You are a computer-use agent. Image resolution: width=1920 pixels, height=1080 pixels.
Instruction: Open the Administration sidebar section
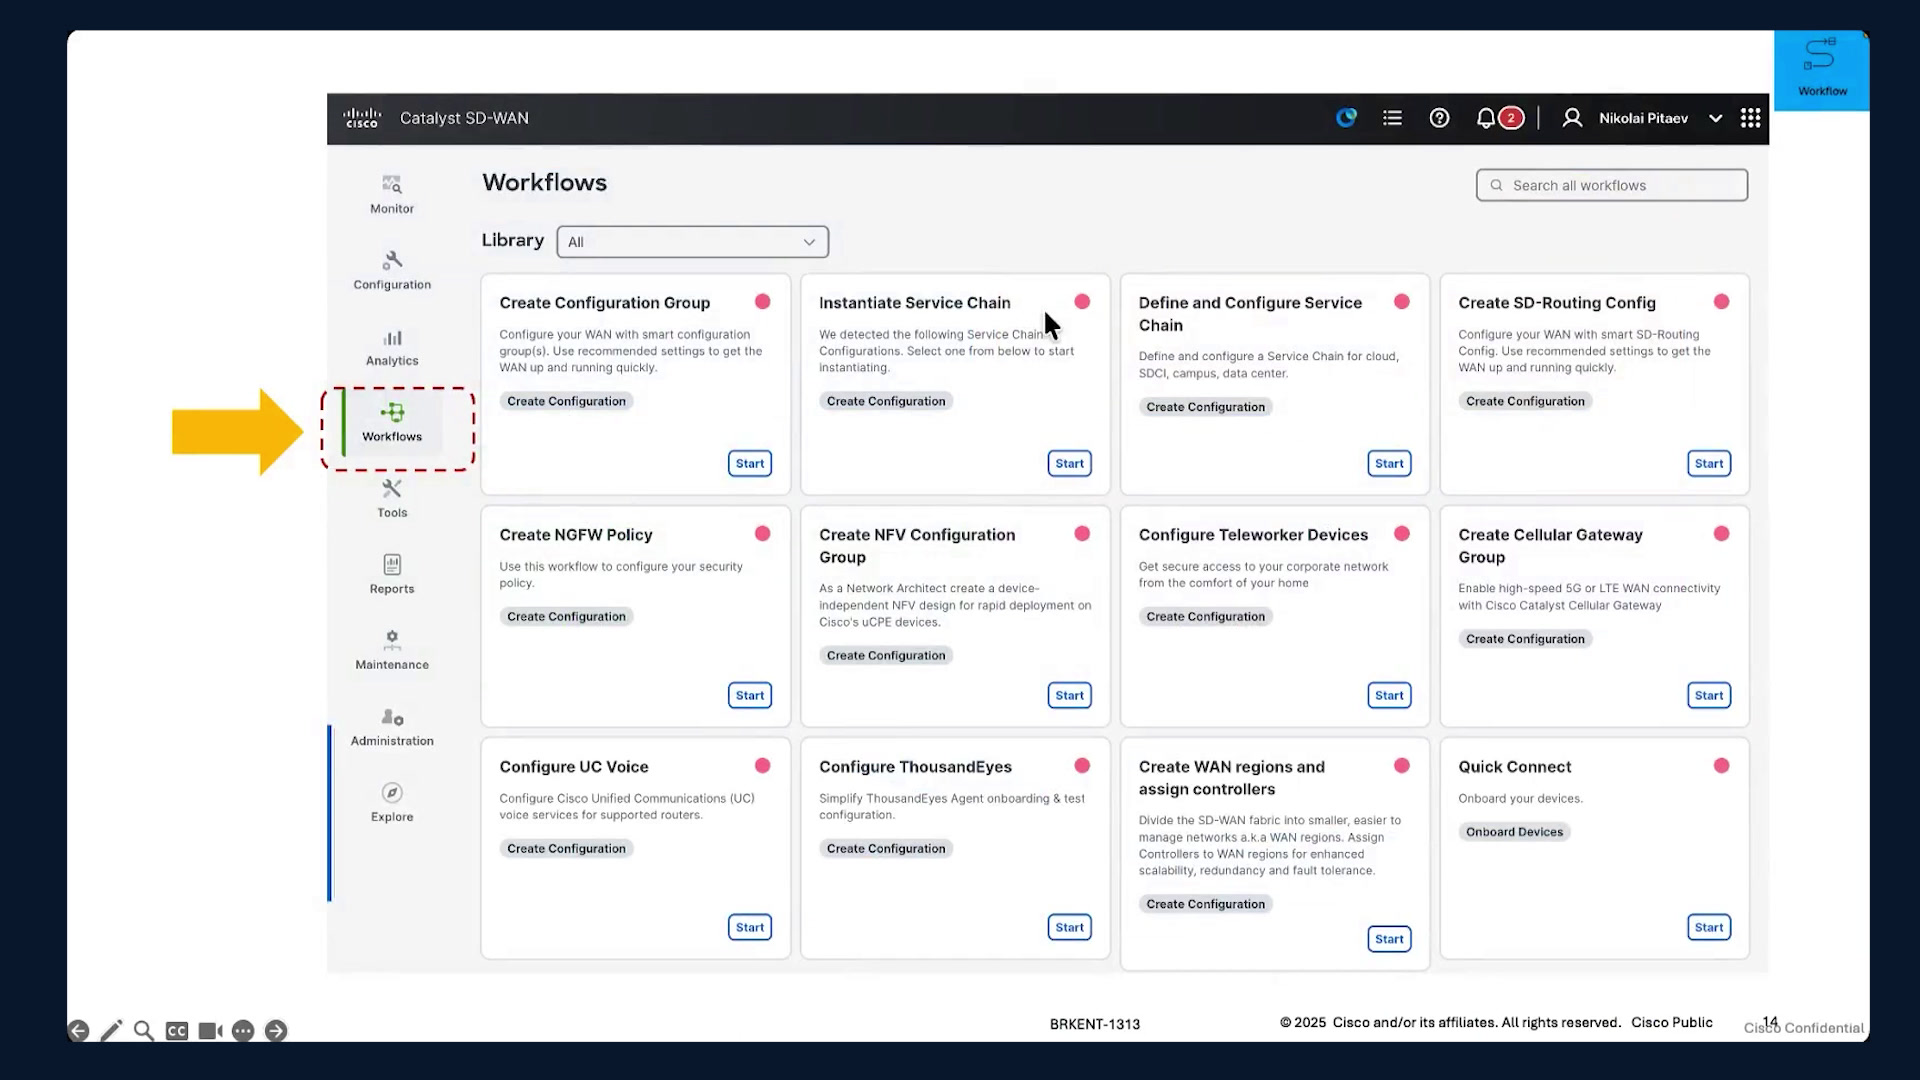[392, 727]
